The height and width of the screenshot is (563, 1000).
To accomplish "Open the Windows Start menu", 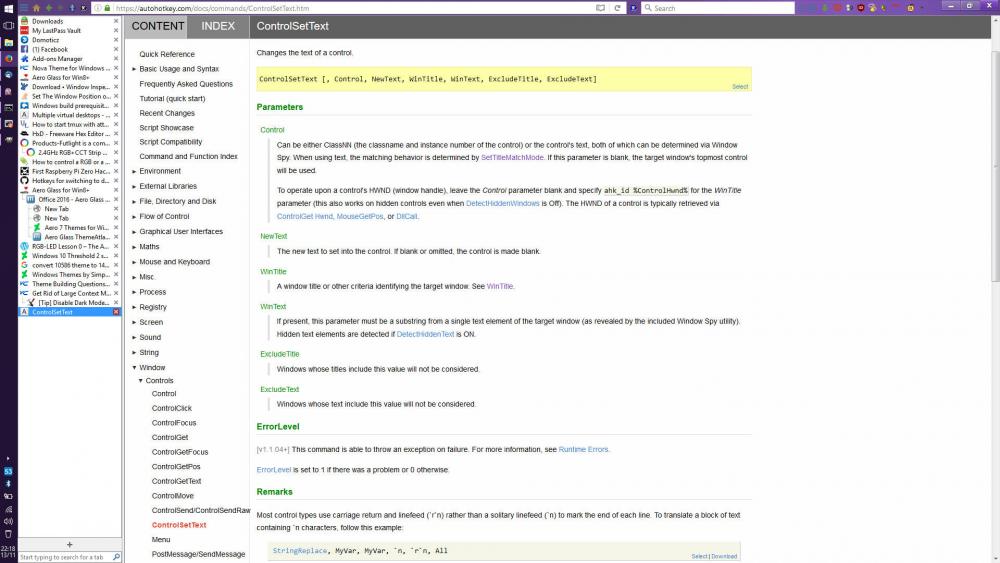I will point(8,8).
